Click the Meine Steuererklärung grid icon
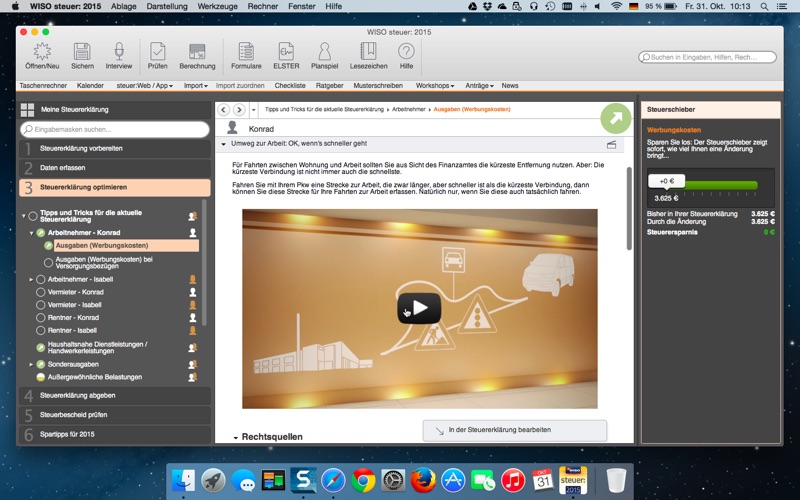This screenshot has height=500, width=800. click(28, 110)
